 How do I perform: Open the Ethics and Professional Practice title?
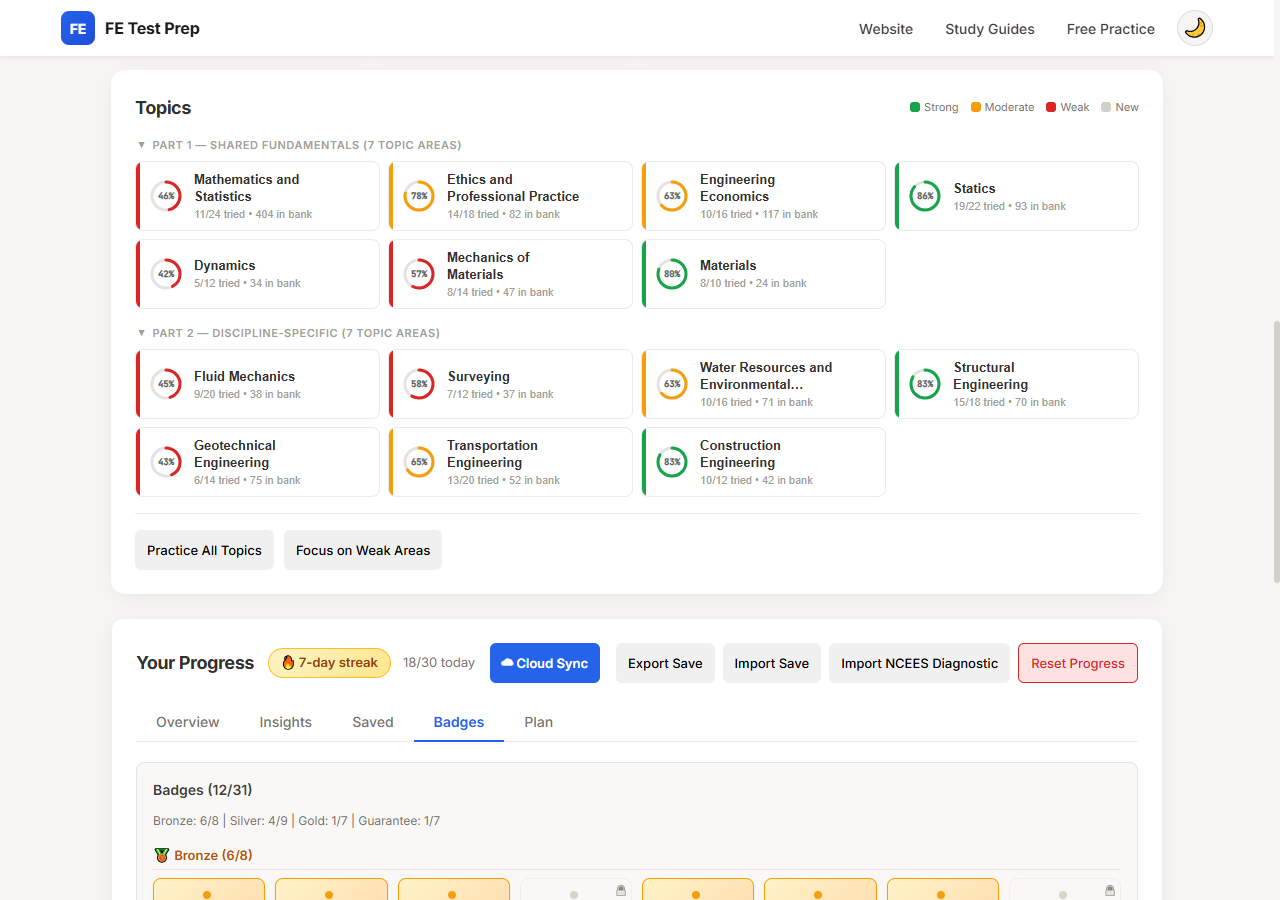click(513, 188)
